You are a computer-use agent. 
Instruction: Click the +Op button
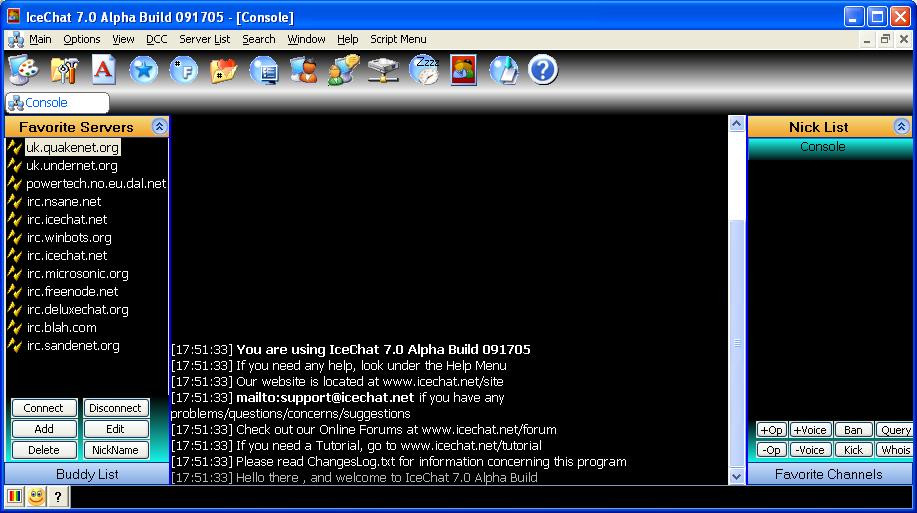771,430
